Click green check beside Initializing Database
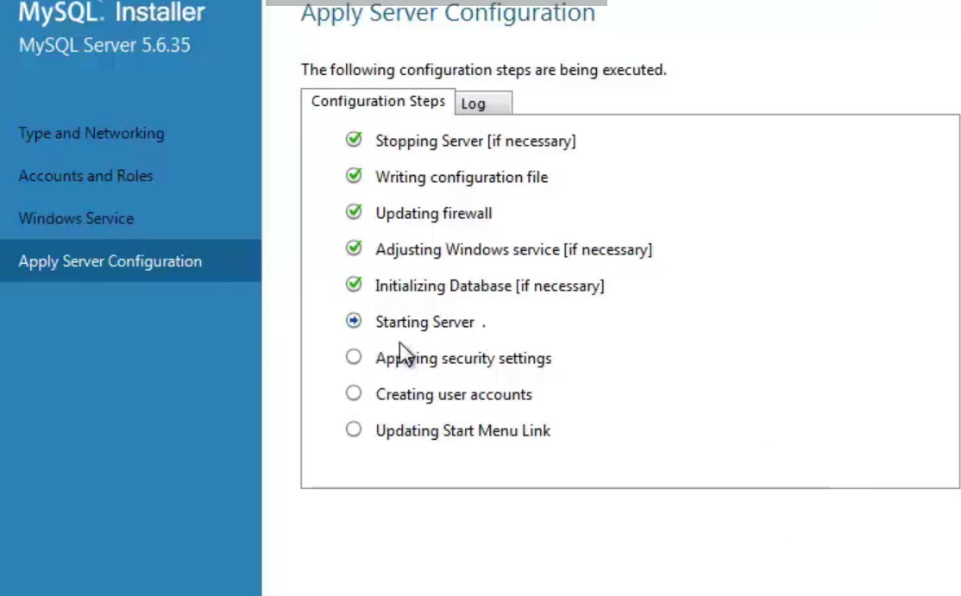Screen dimensions: 961x596 (354, 285)
